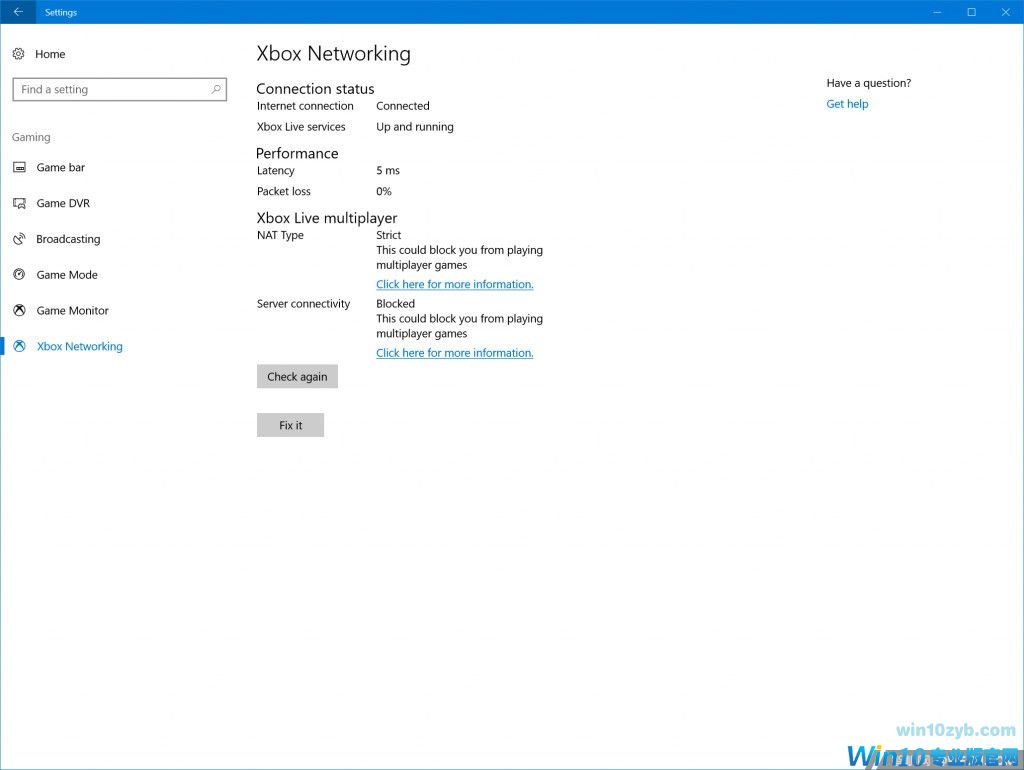Viewport: 1024px width, 770px height.
Task: Click the back arrow in the title bar
Action: click(17, 11)
